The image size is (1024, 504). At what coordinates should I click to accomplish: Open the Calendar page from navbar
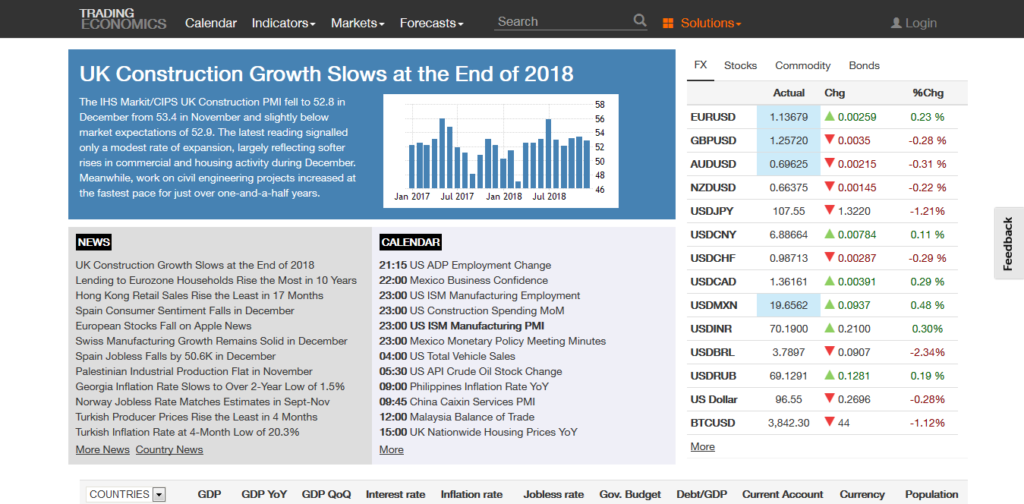(x=211, y=24)
